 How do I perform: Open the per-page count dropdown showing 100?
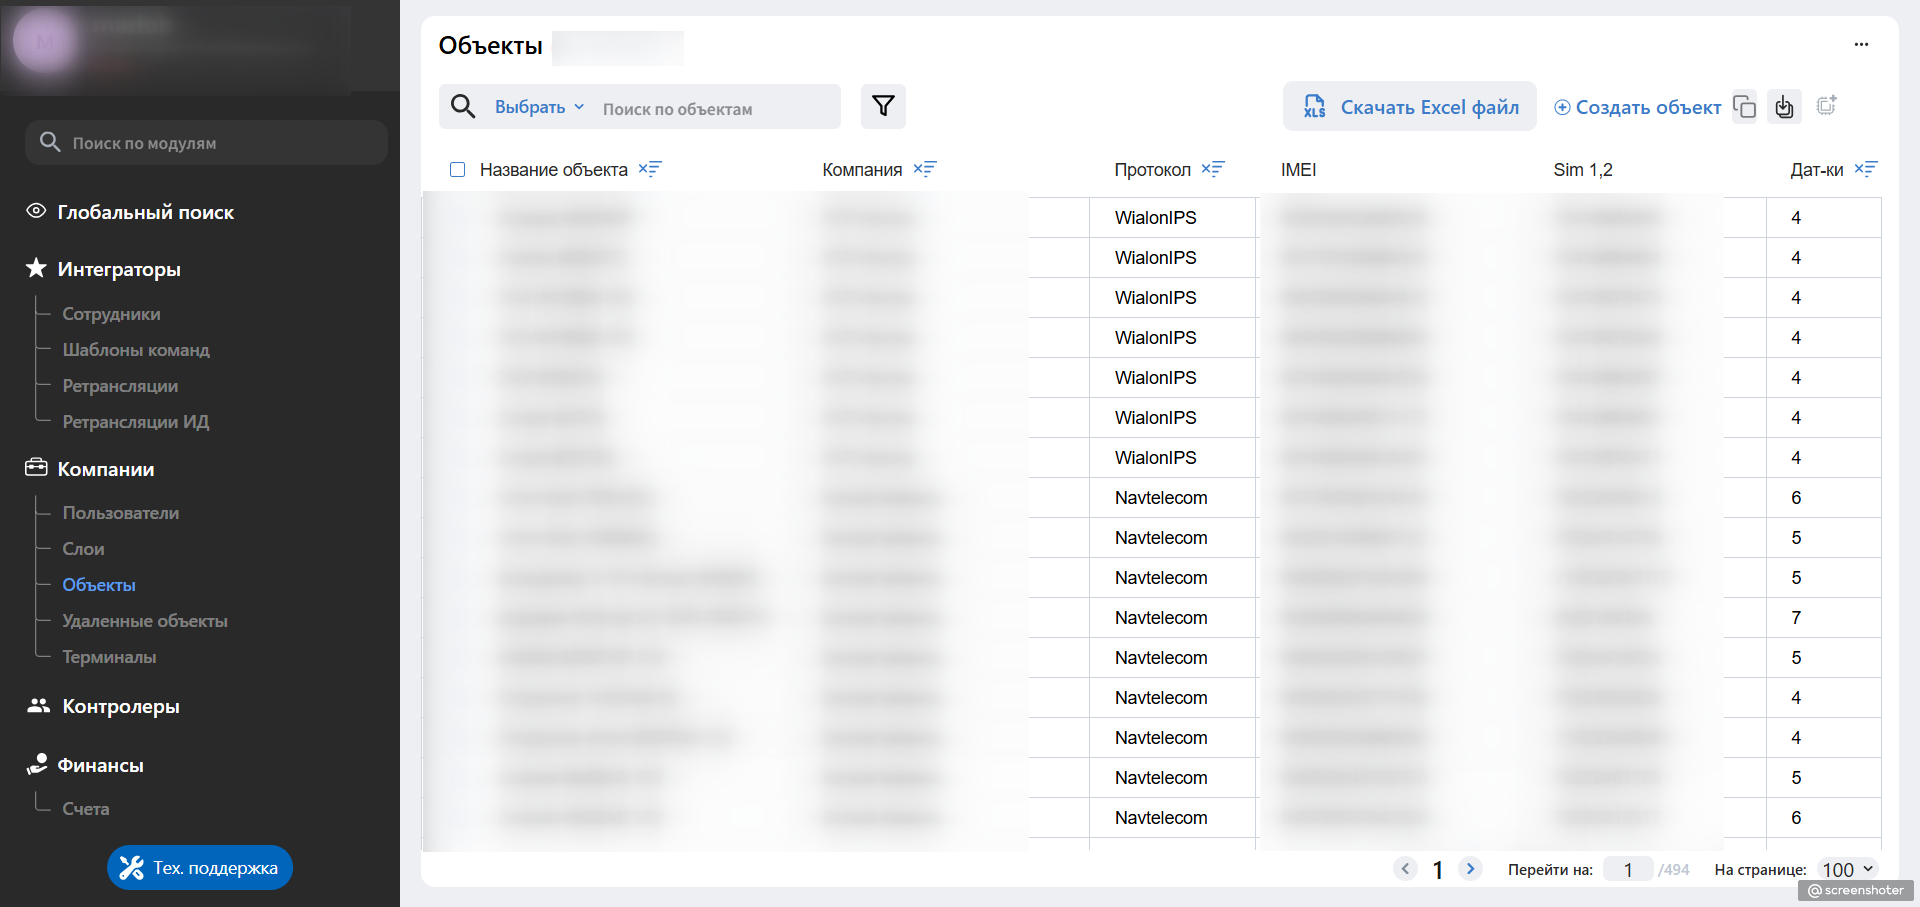click(x=1847, y=870)
